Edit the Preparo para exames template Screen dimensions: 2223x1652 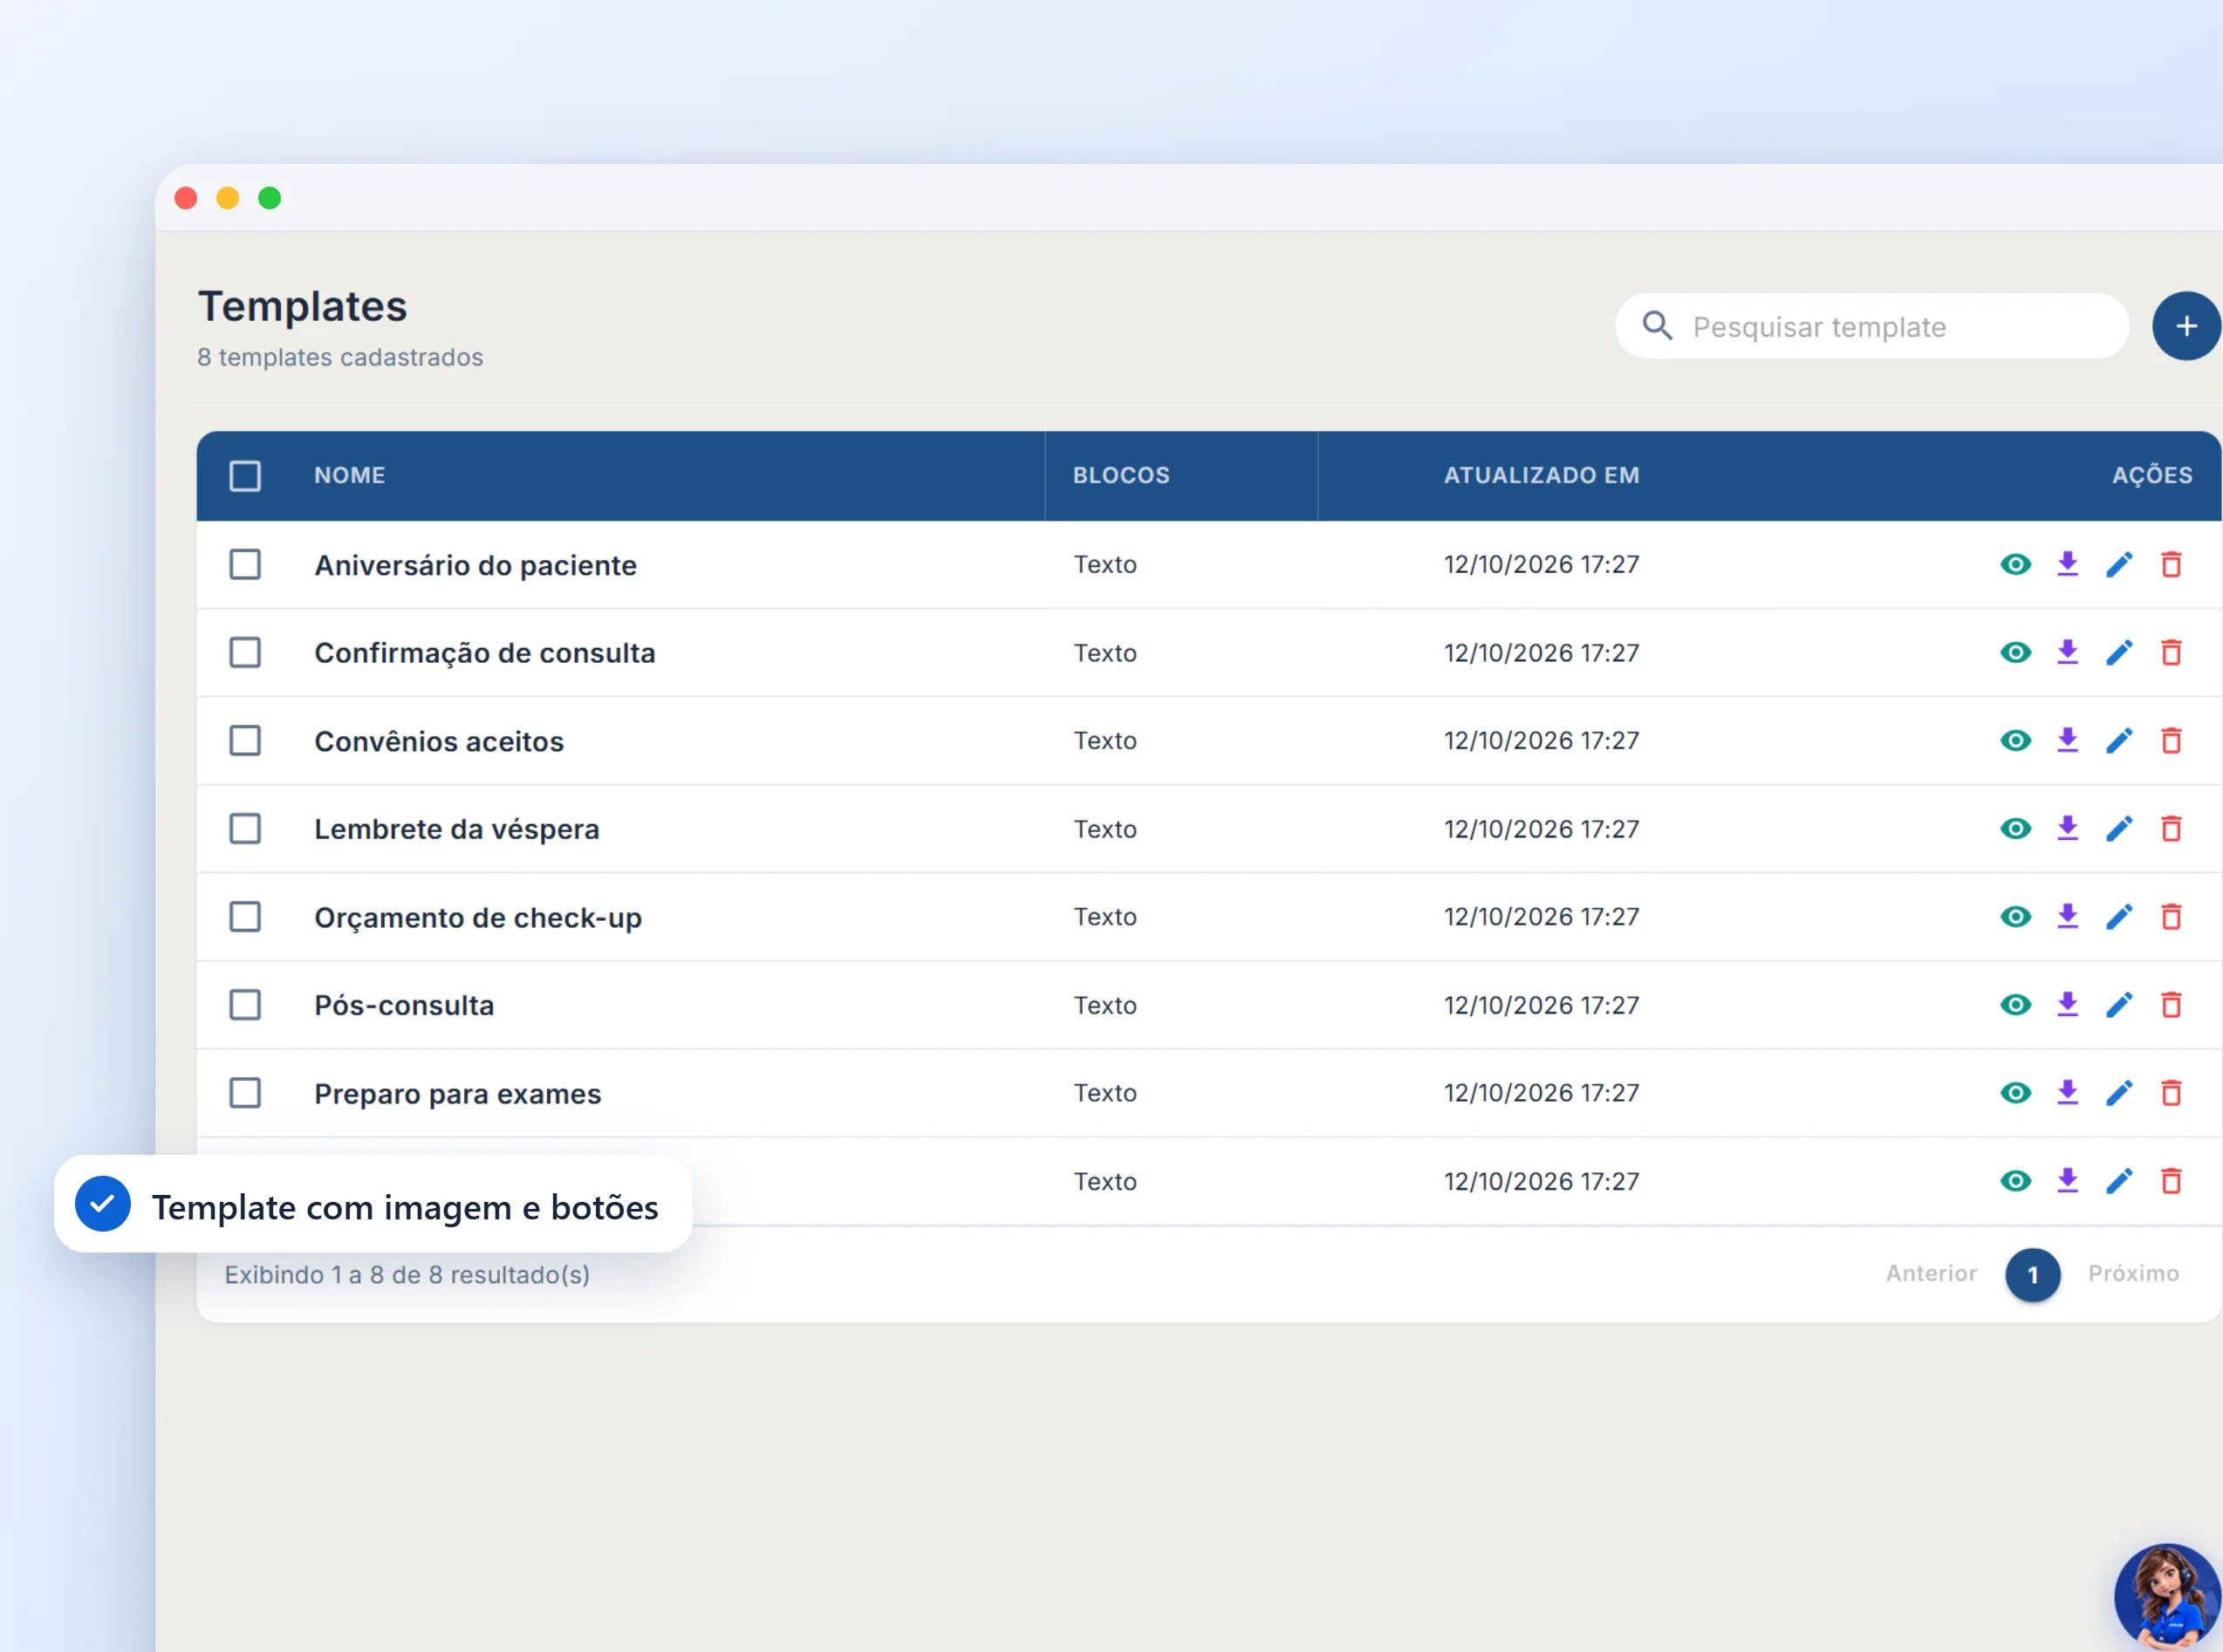point(2119,1092)
